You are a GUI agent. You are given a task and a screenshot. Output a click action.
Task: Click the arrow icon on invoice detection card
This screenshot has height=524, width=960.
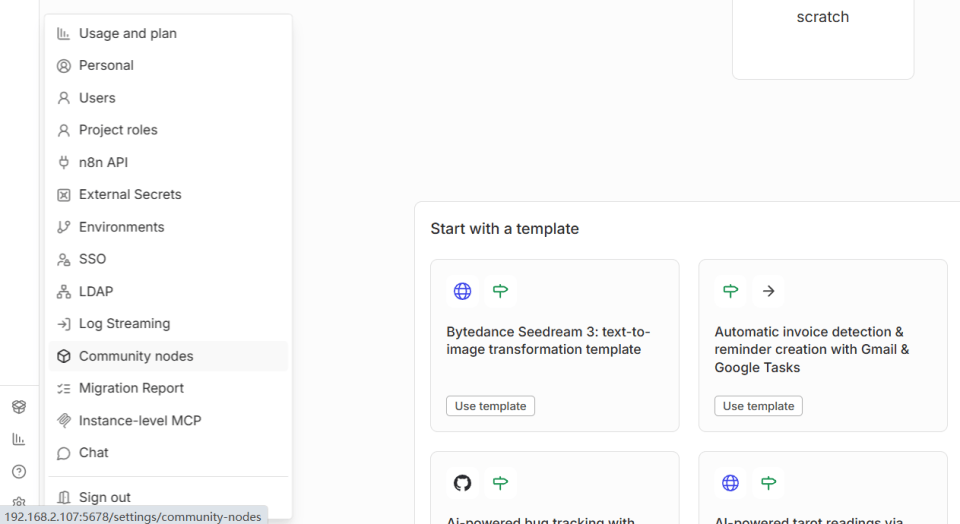pos(768,291)
